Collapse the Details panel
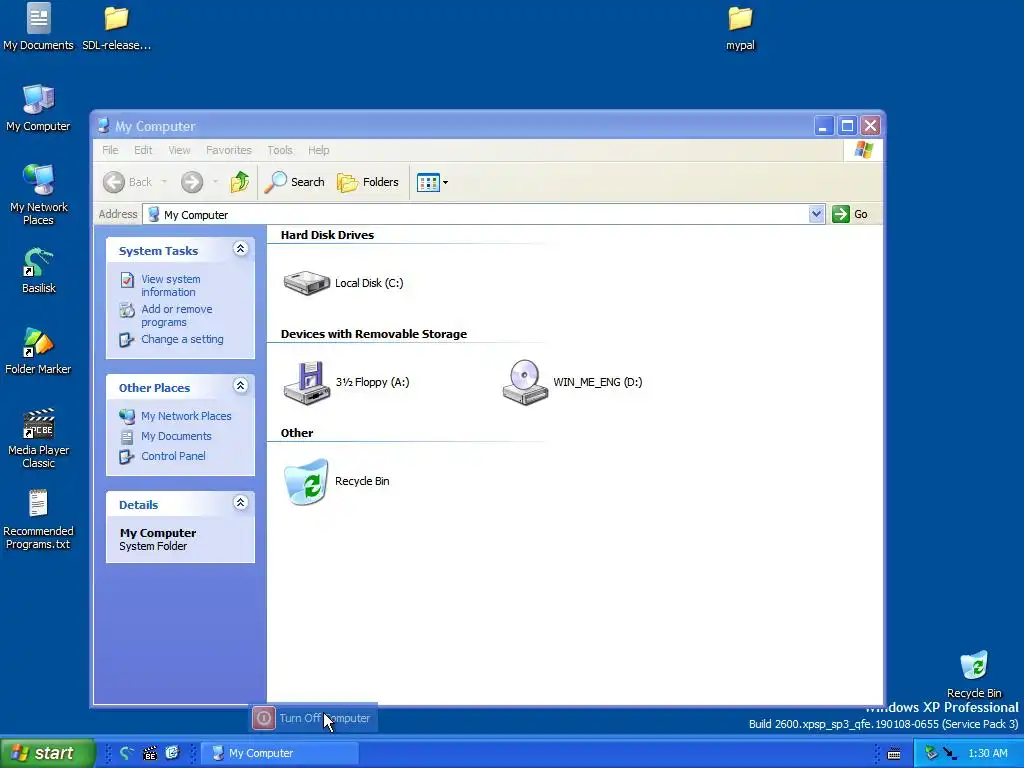Image resolution: width=1024 pixels, height=768 pixels. [x=240, y=502]
